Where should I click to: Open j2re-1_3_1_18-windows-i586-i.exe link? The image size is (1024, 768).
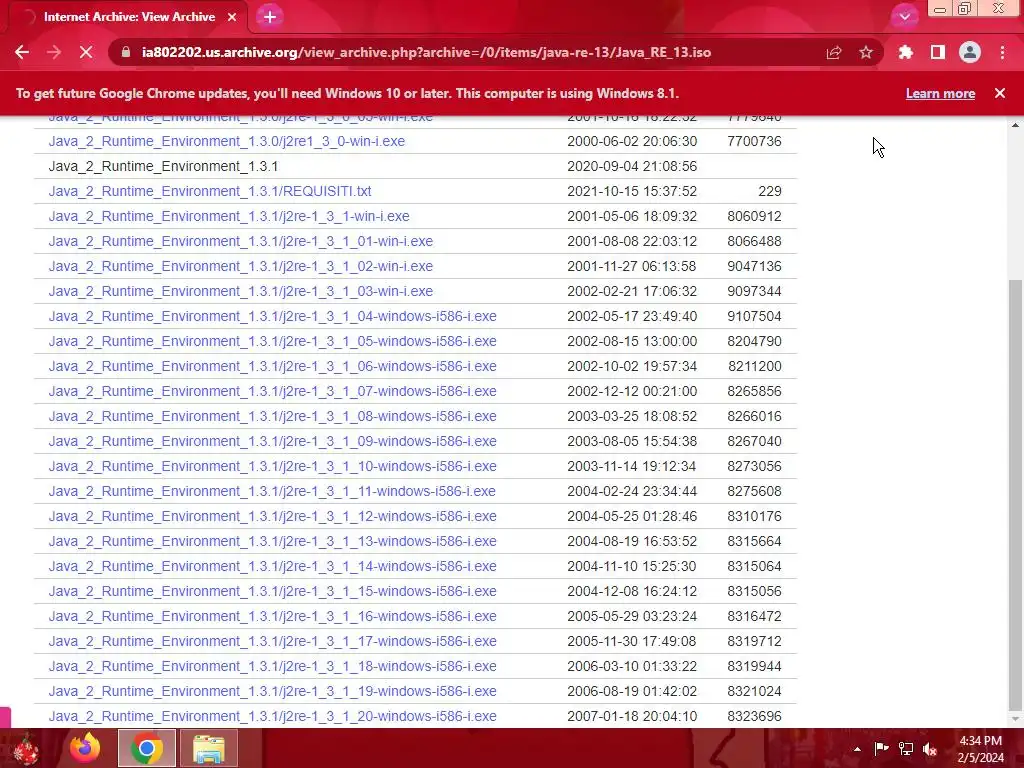point(272,666)
